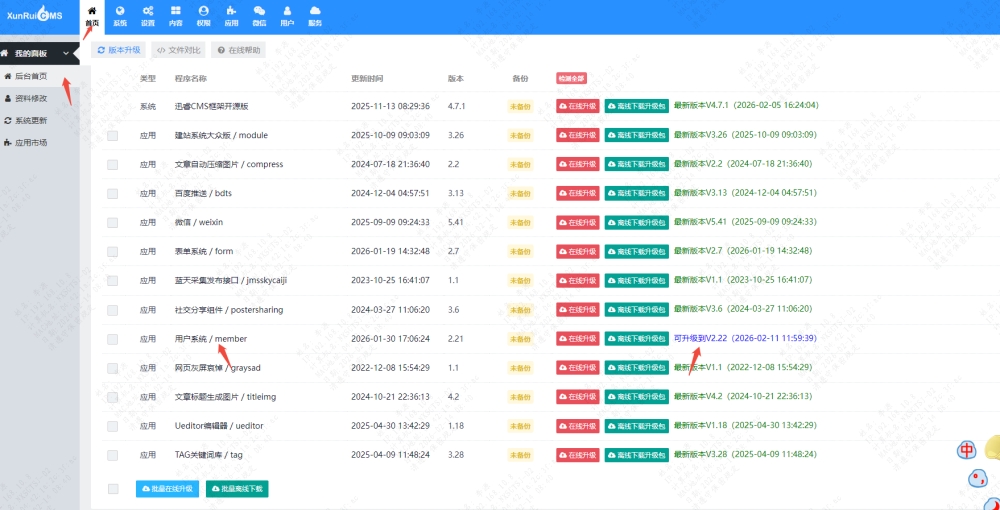The width and height of the screenshot is (1000, 510).
Task: Open the 微信 WeChat icon in top navigation
Action: coord(259,14)
